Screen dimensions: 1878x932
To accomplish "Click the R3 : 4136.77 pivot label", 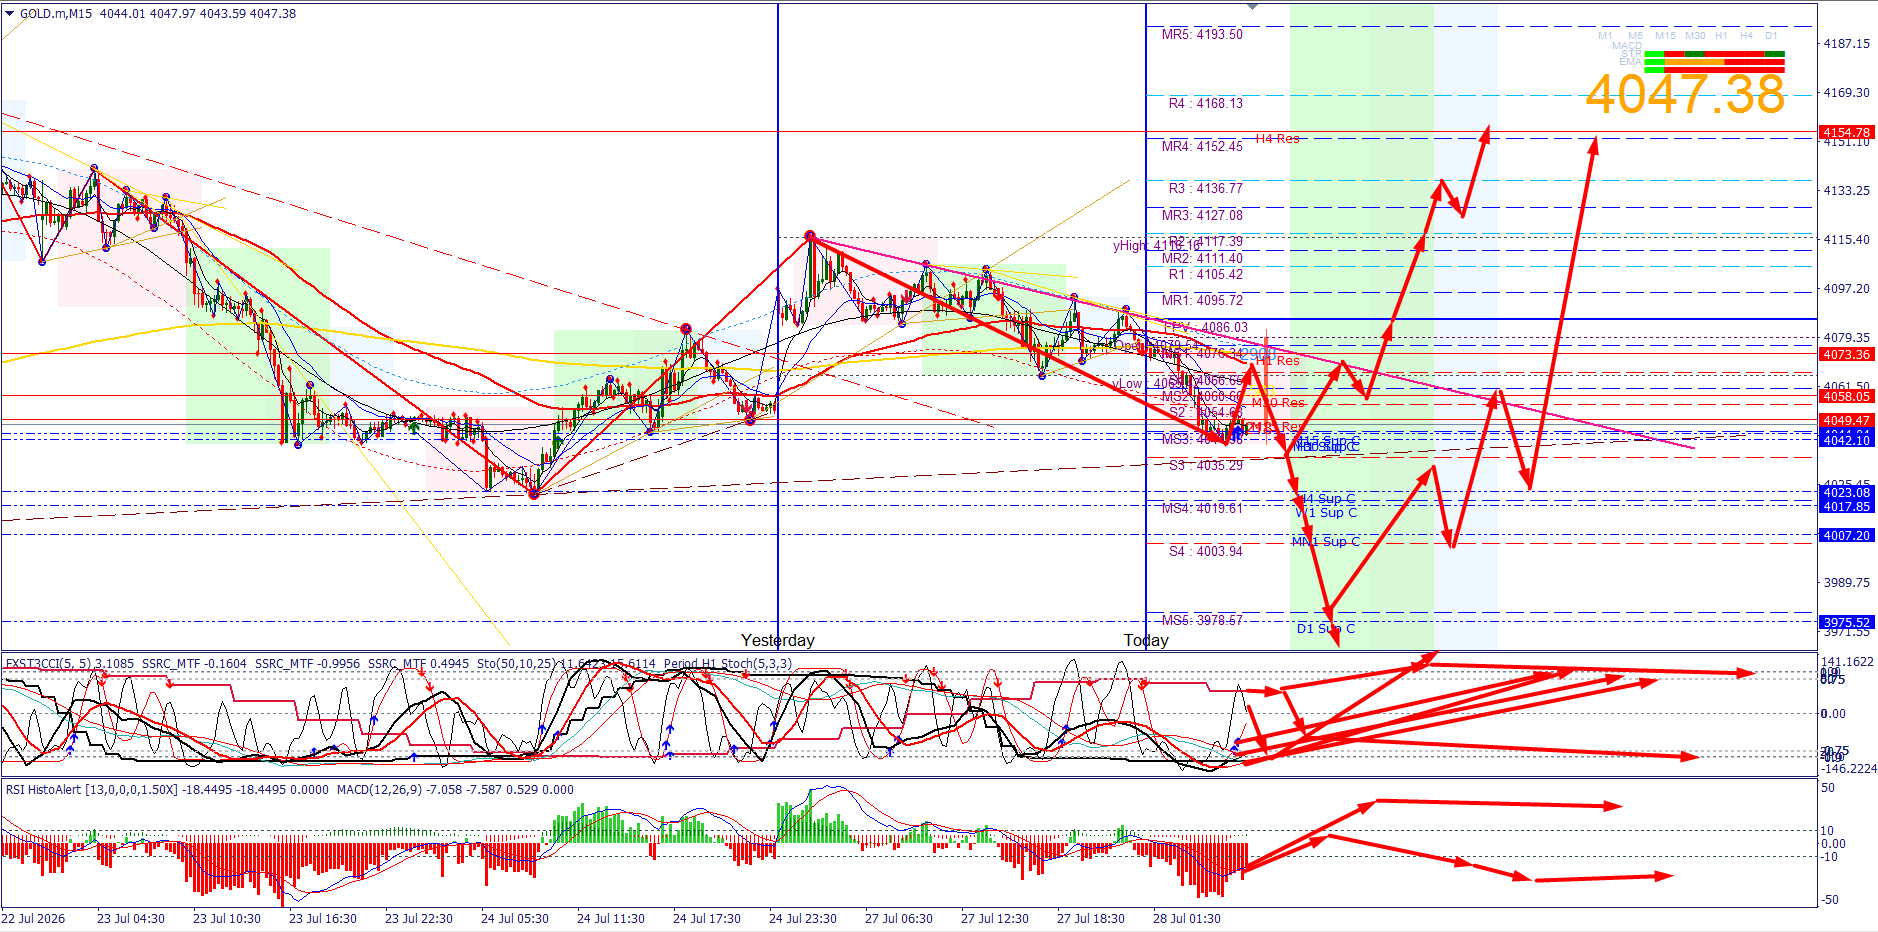I will 1205,188.
